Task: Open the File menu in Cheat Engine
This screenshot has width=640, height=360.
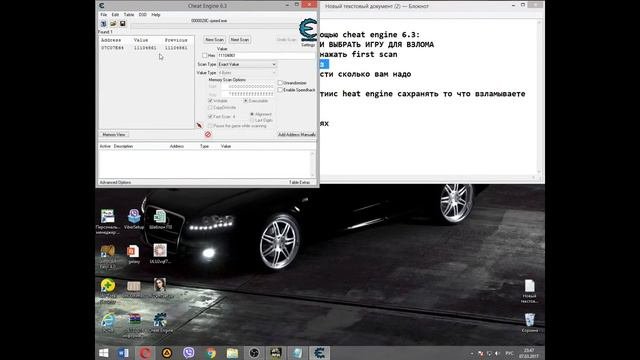Action: coord(104,15)
